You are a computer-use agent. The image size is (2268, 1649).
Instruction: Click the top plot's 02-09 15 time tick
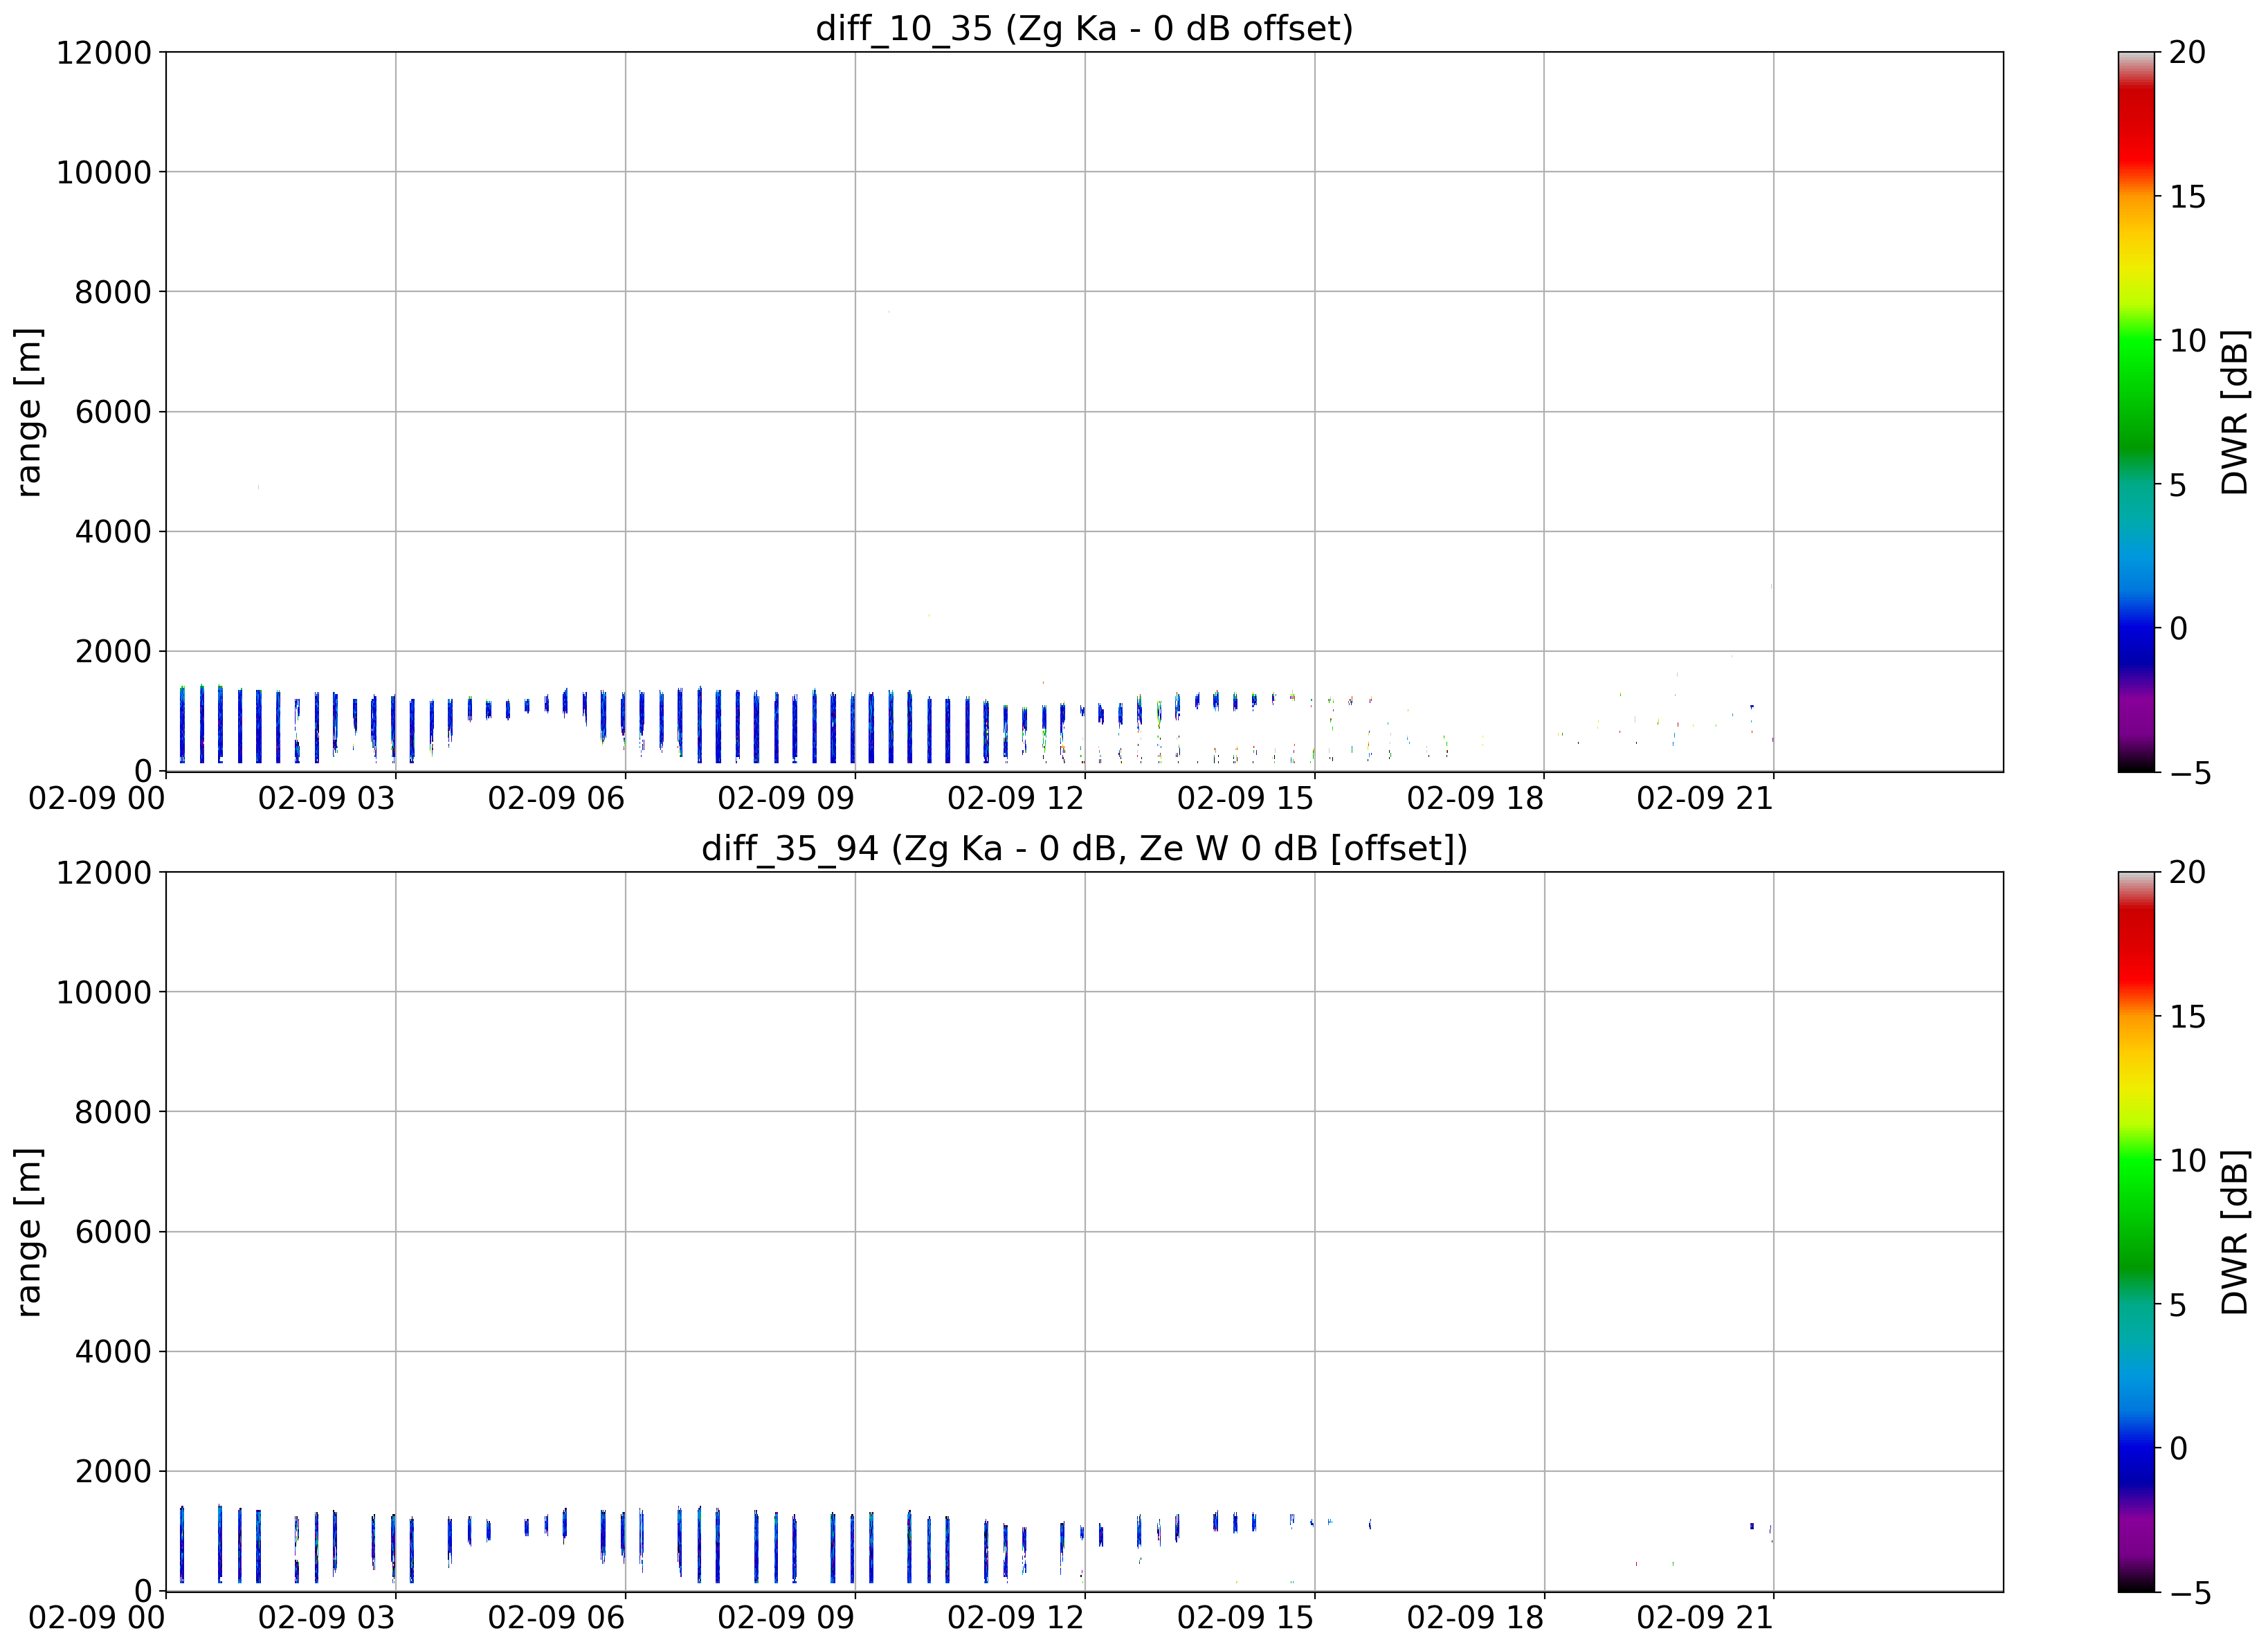click(x=1246, y=798)
